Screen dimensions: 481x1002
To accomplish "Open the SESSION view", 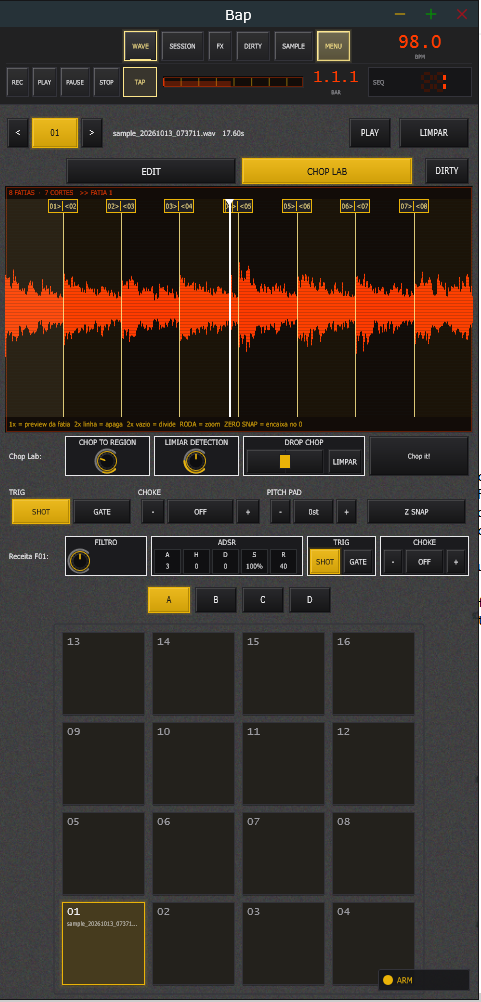I will tap(182, 46).
